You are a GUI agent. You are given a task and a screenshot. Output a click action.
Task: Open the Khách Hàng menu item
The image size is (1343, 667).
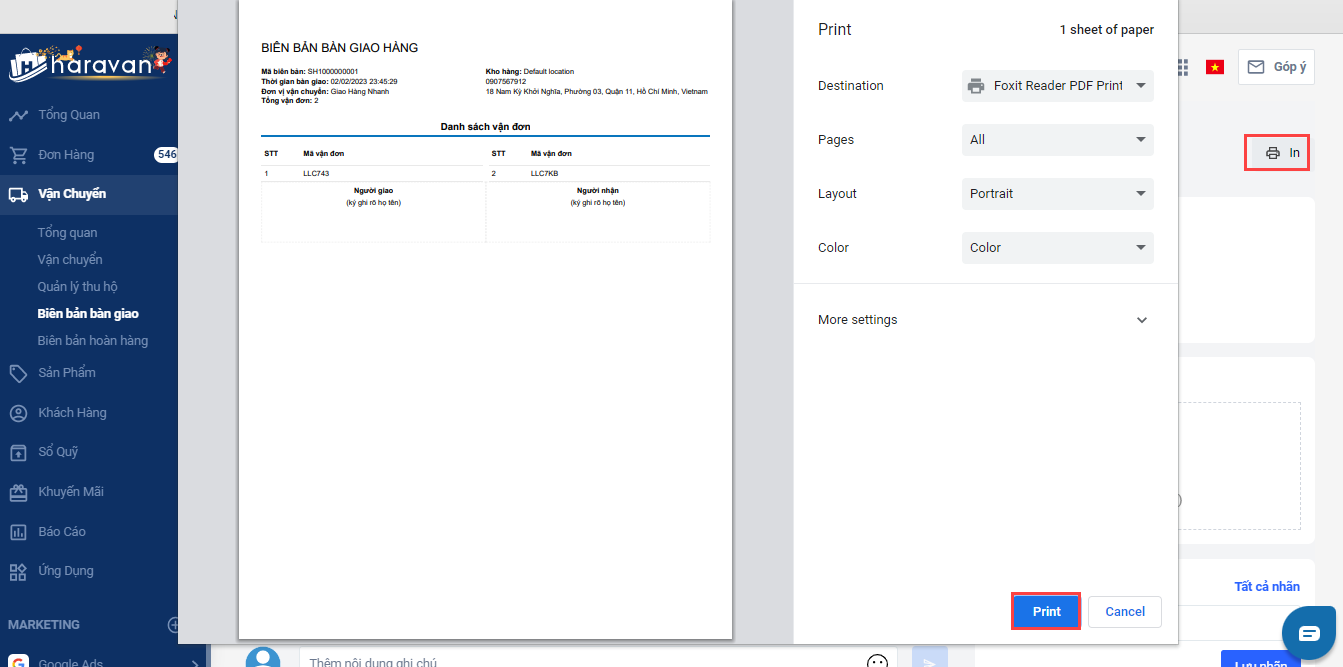[72, 413]
